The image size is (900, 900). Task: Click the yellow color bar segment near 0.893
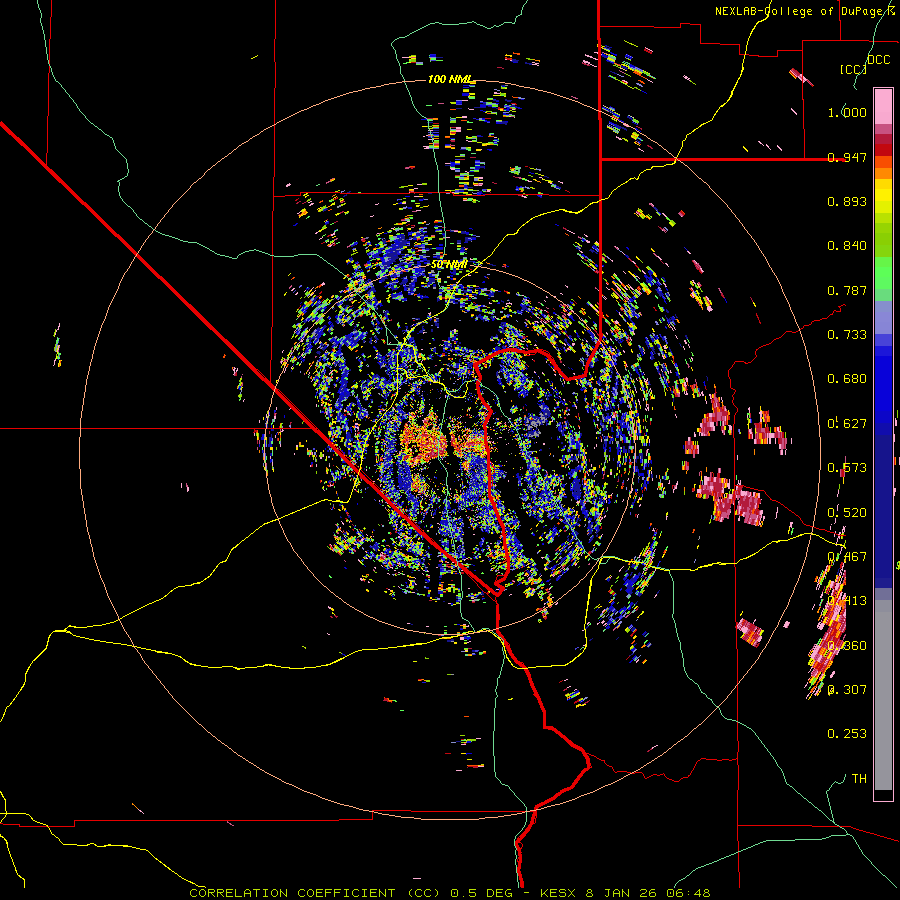[x=883, y=196]
